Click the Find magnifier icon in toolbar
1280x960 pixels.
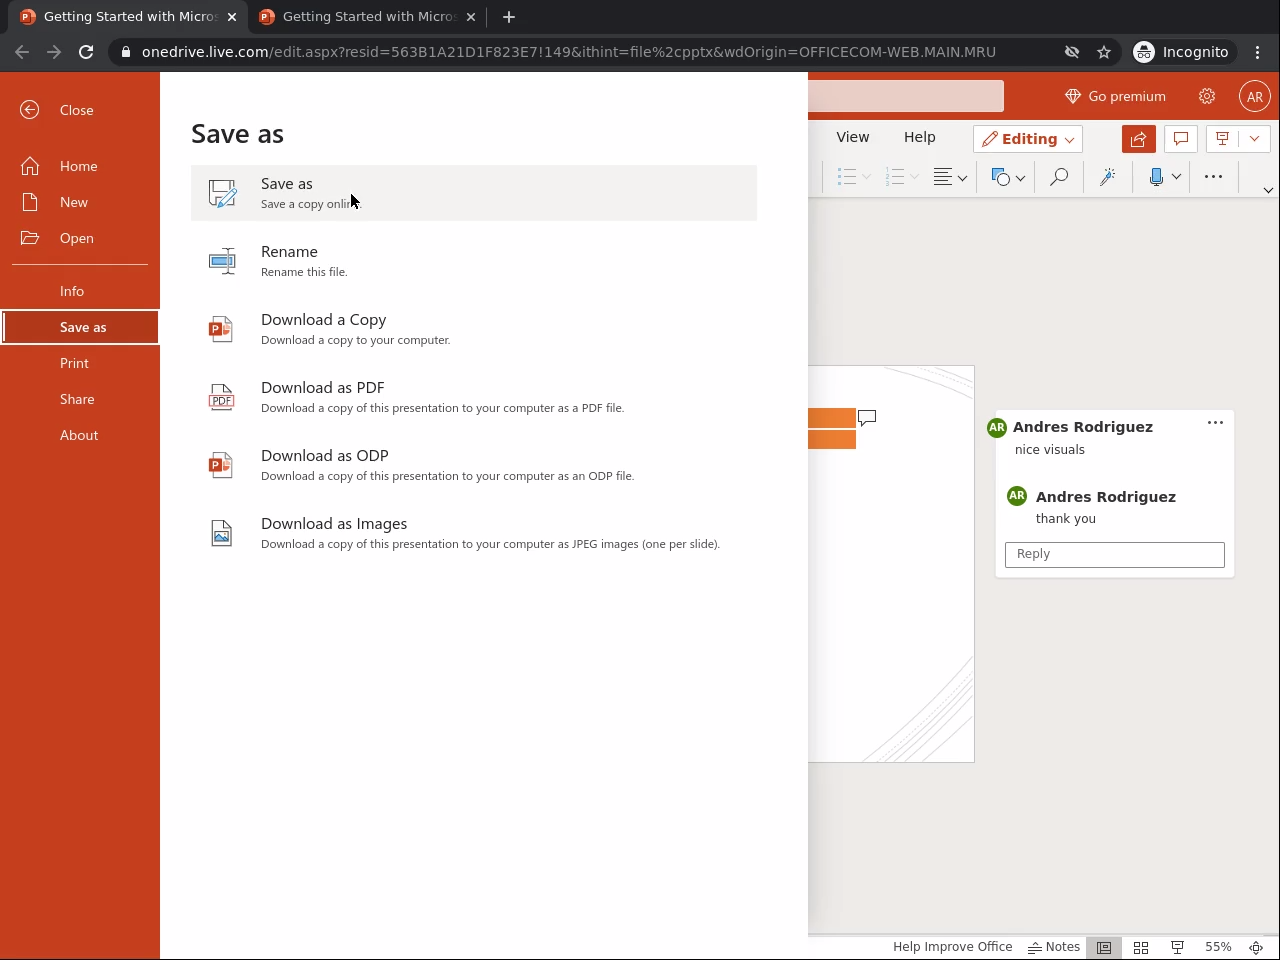(x=1058, y=177)
